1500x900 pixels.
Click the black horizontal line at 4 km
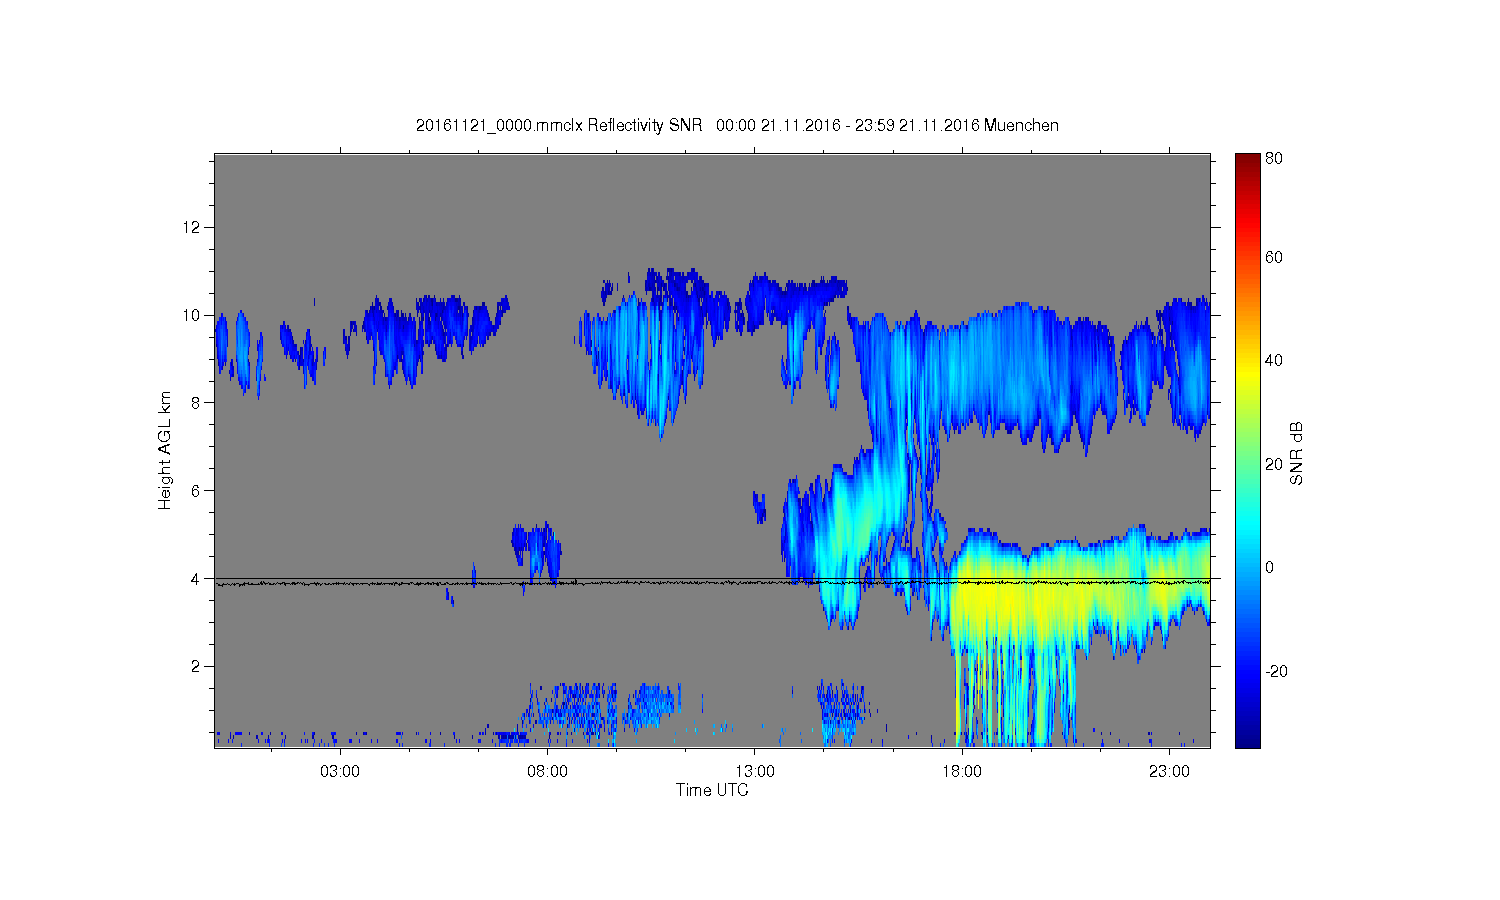point(712,578)
